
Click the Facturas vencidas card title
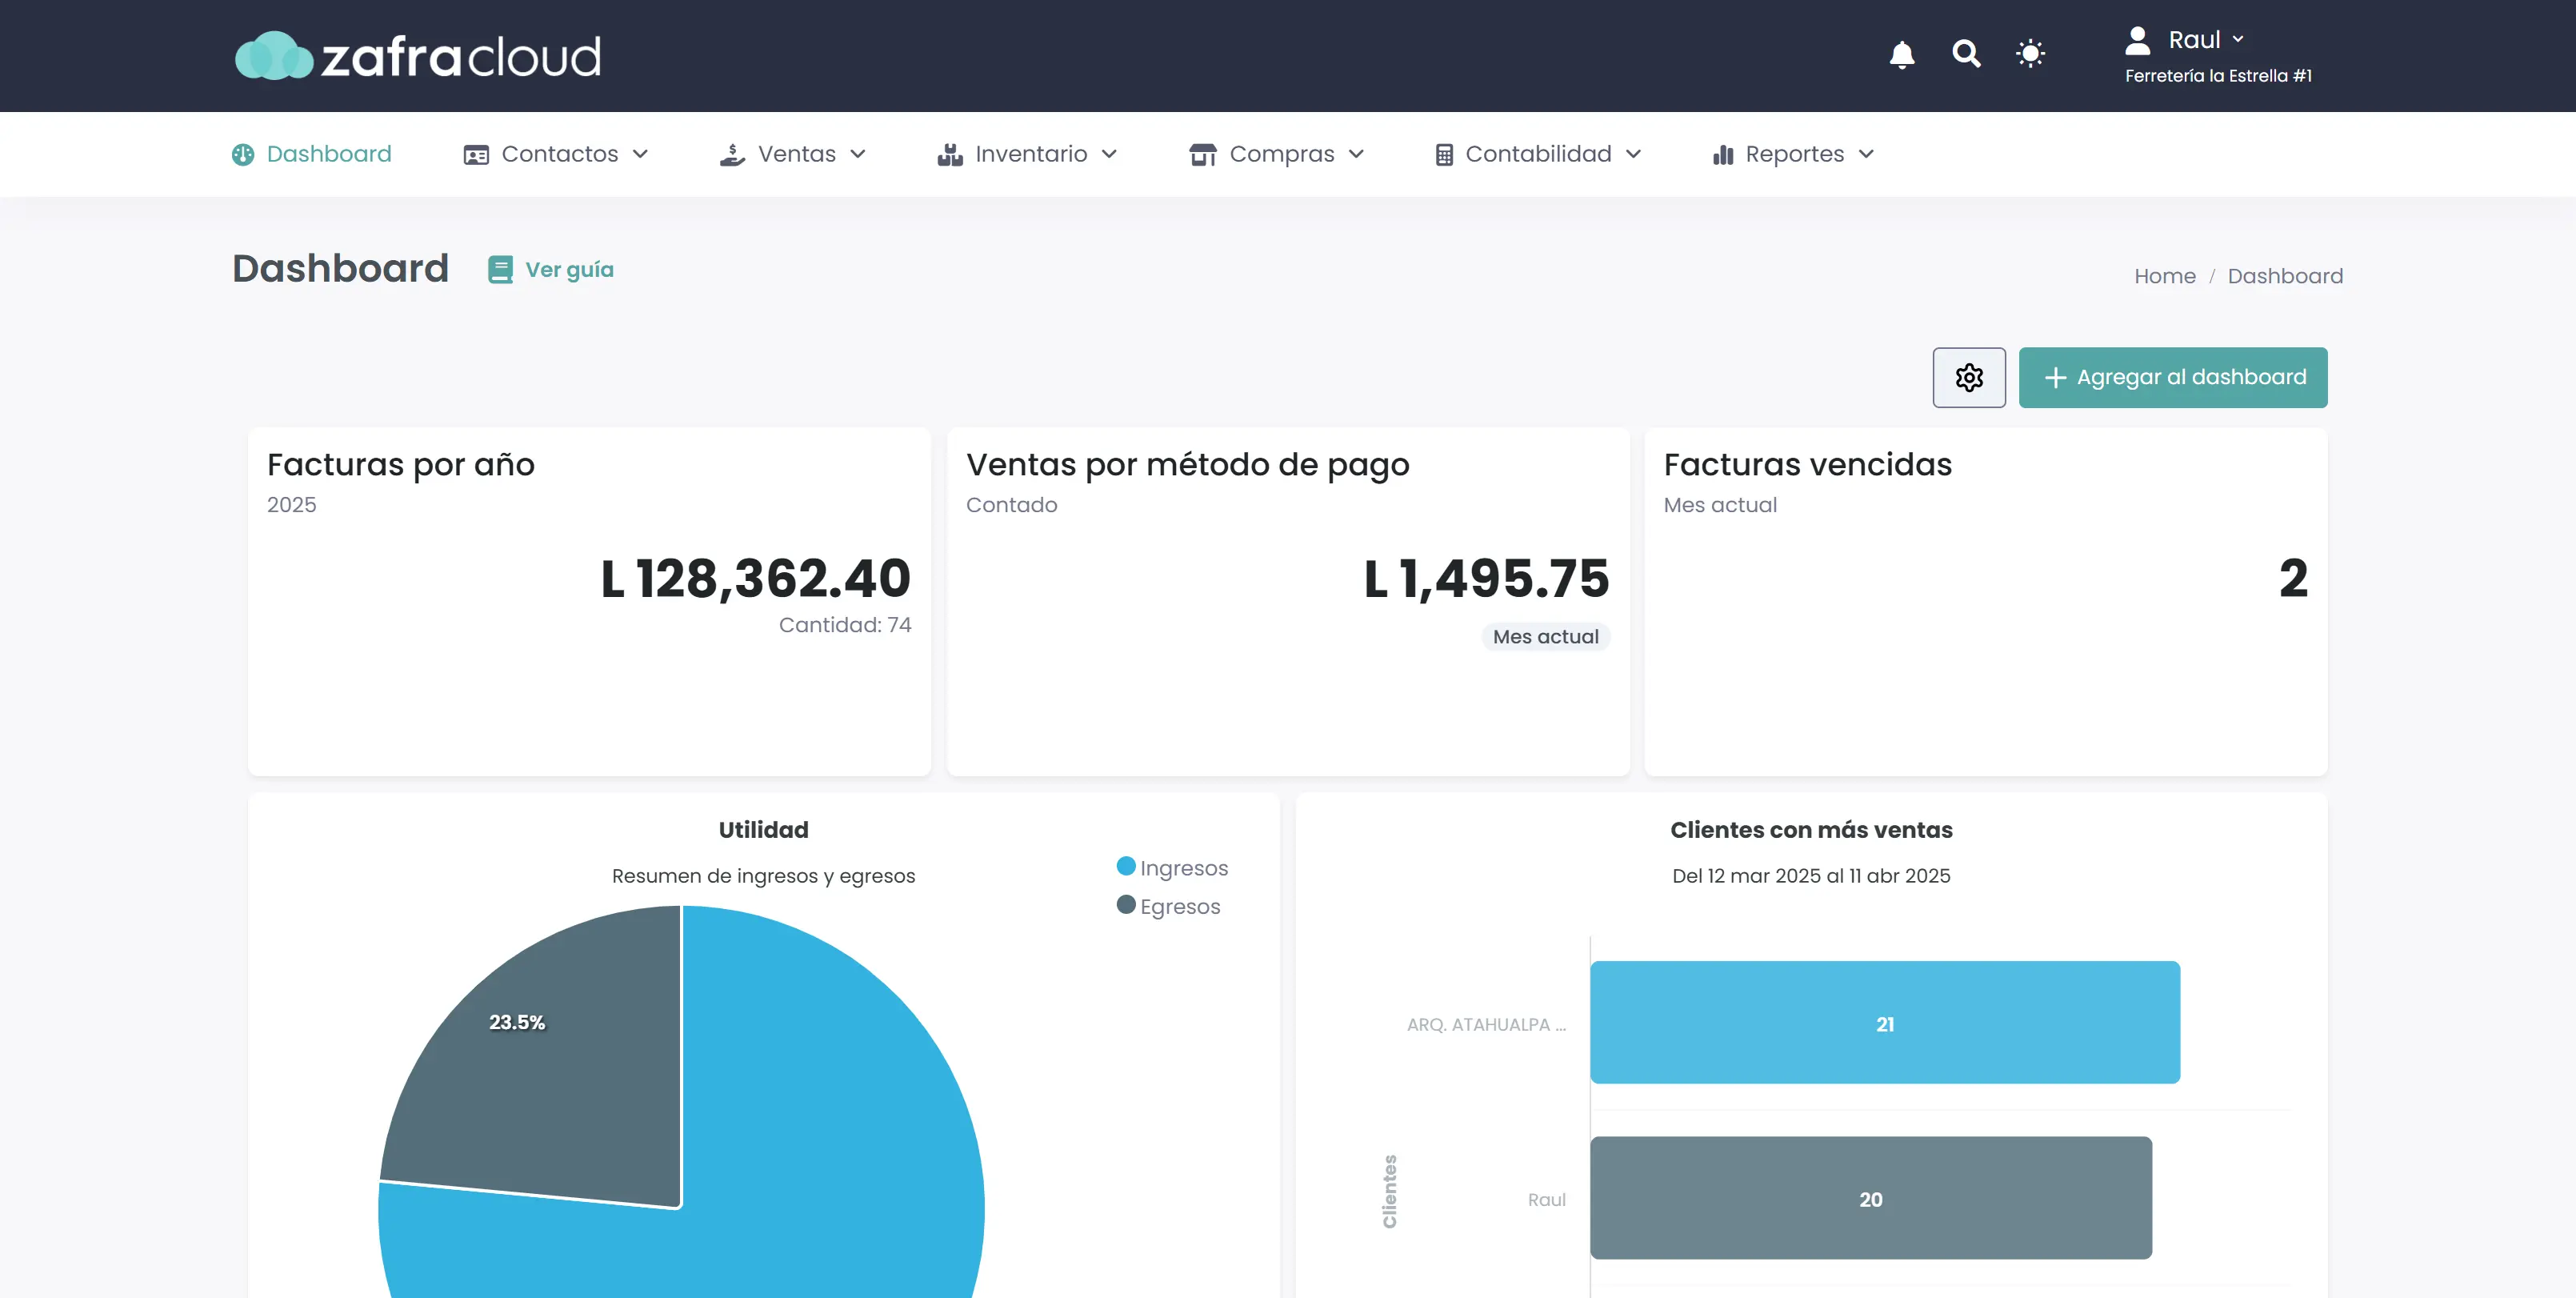1808,465
